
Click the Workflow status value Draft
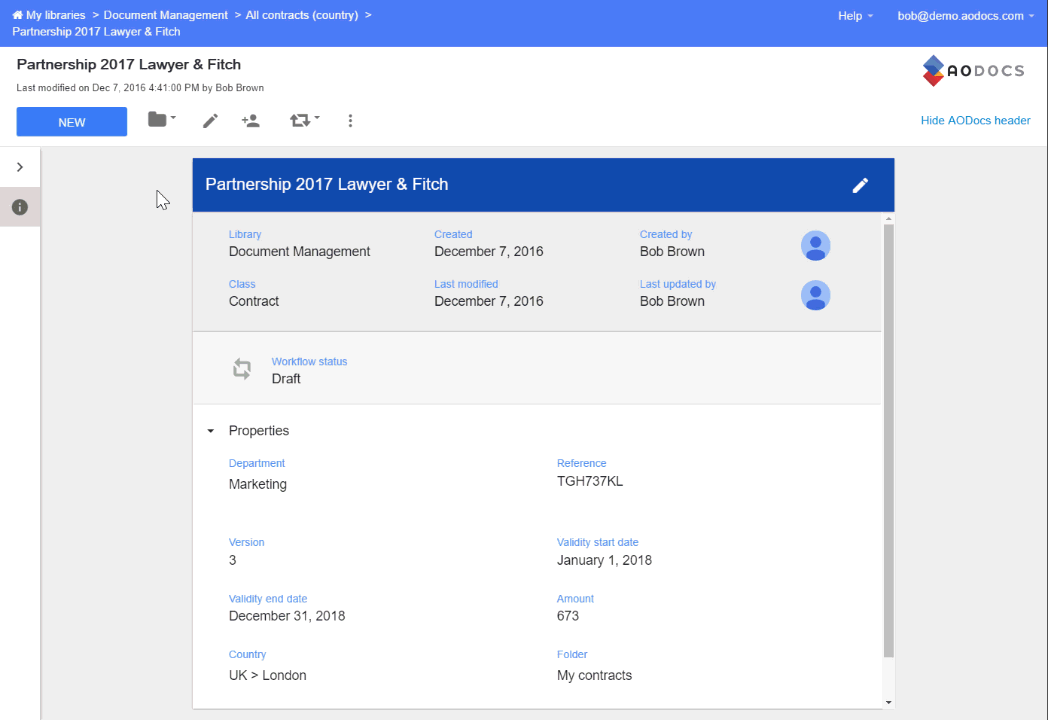tap(286, 378)
